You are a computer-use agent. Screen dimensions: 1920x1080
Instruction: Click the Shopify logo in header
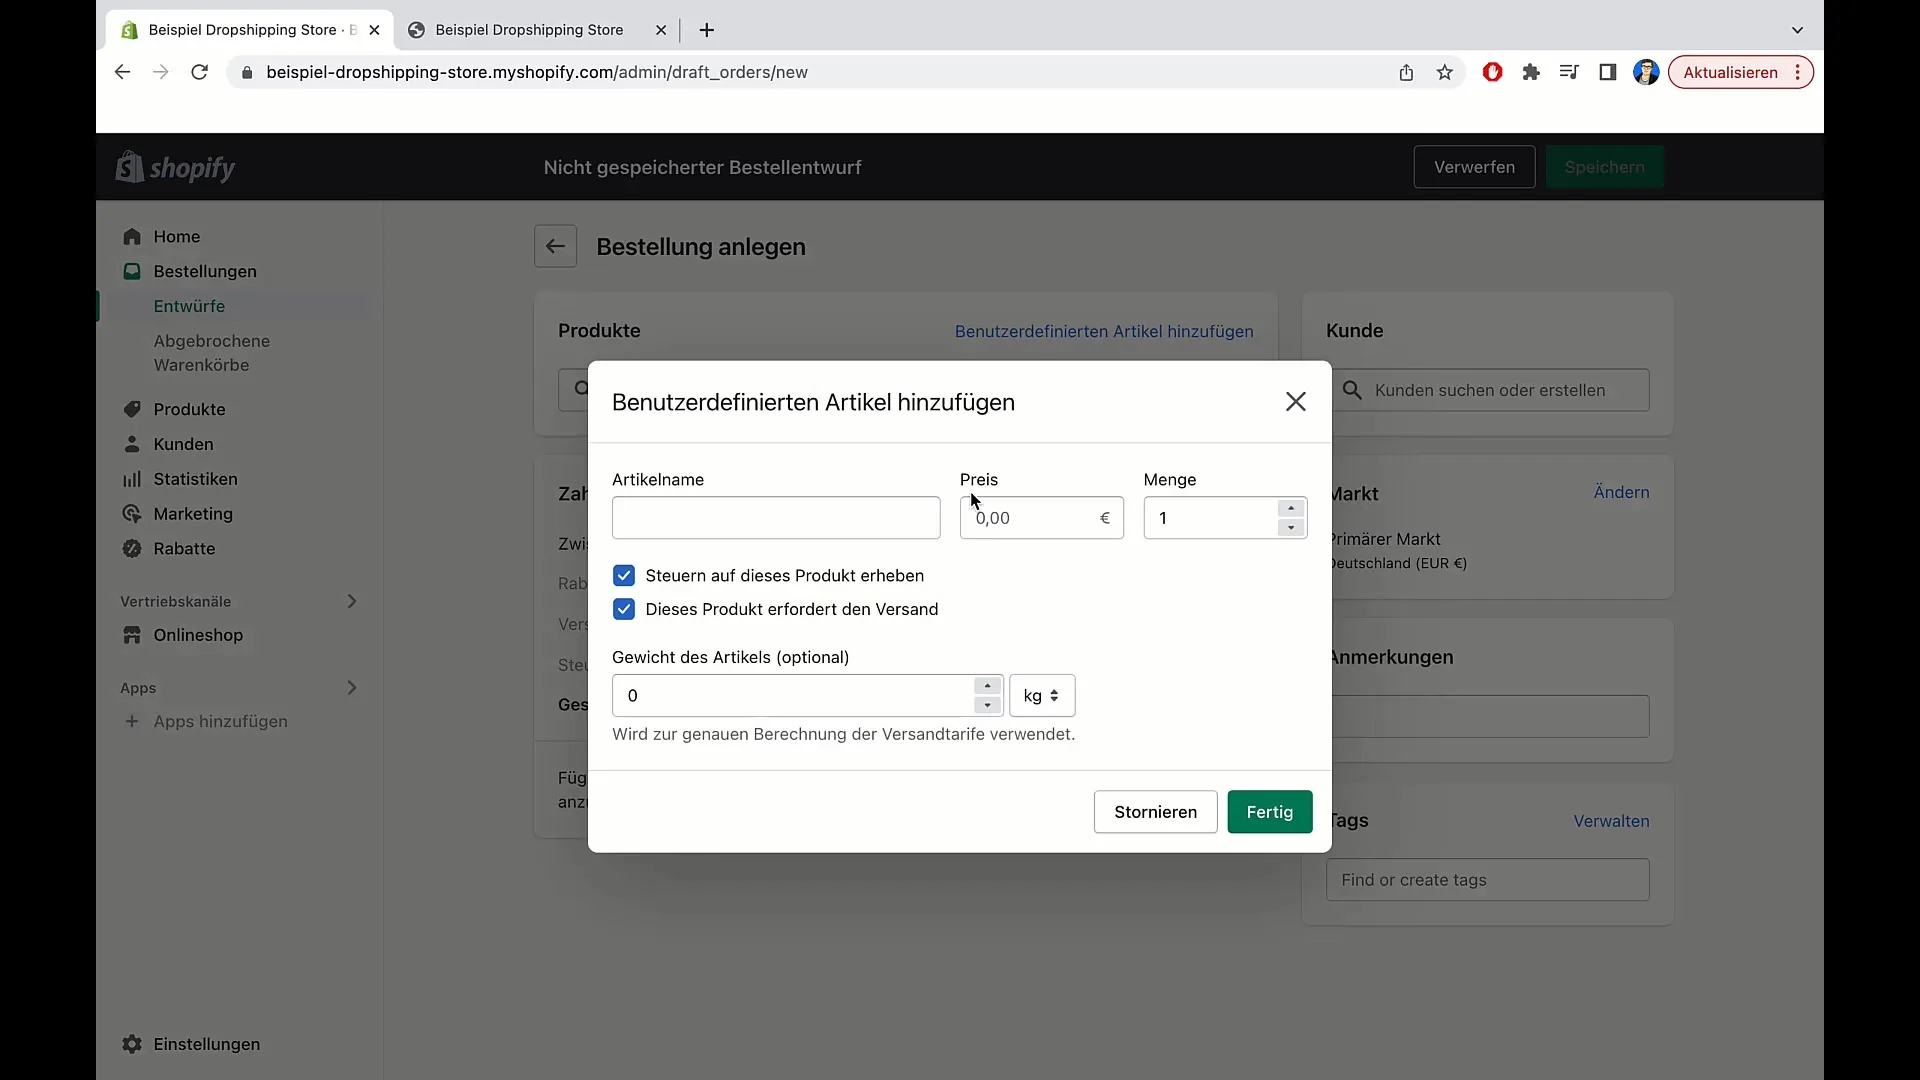coord(176,167)
